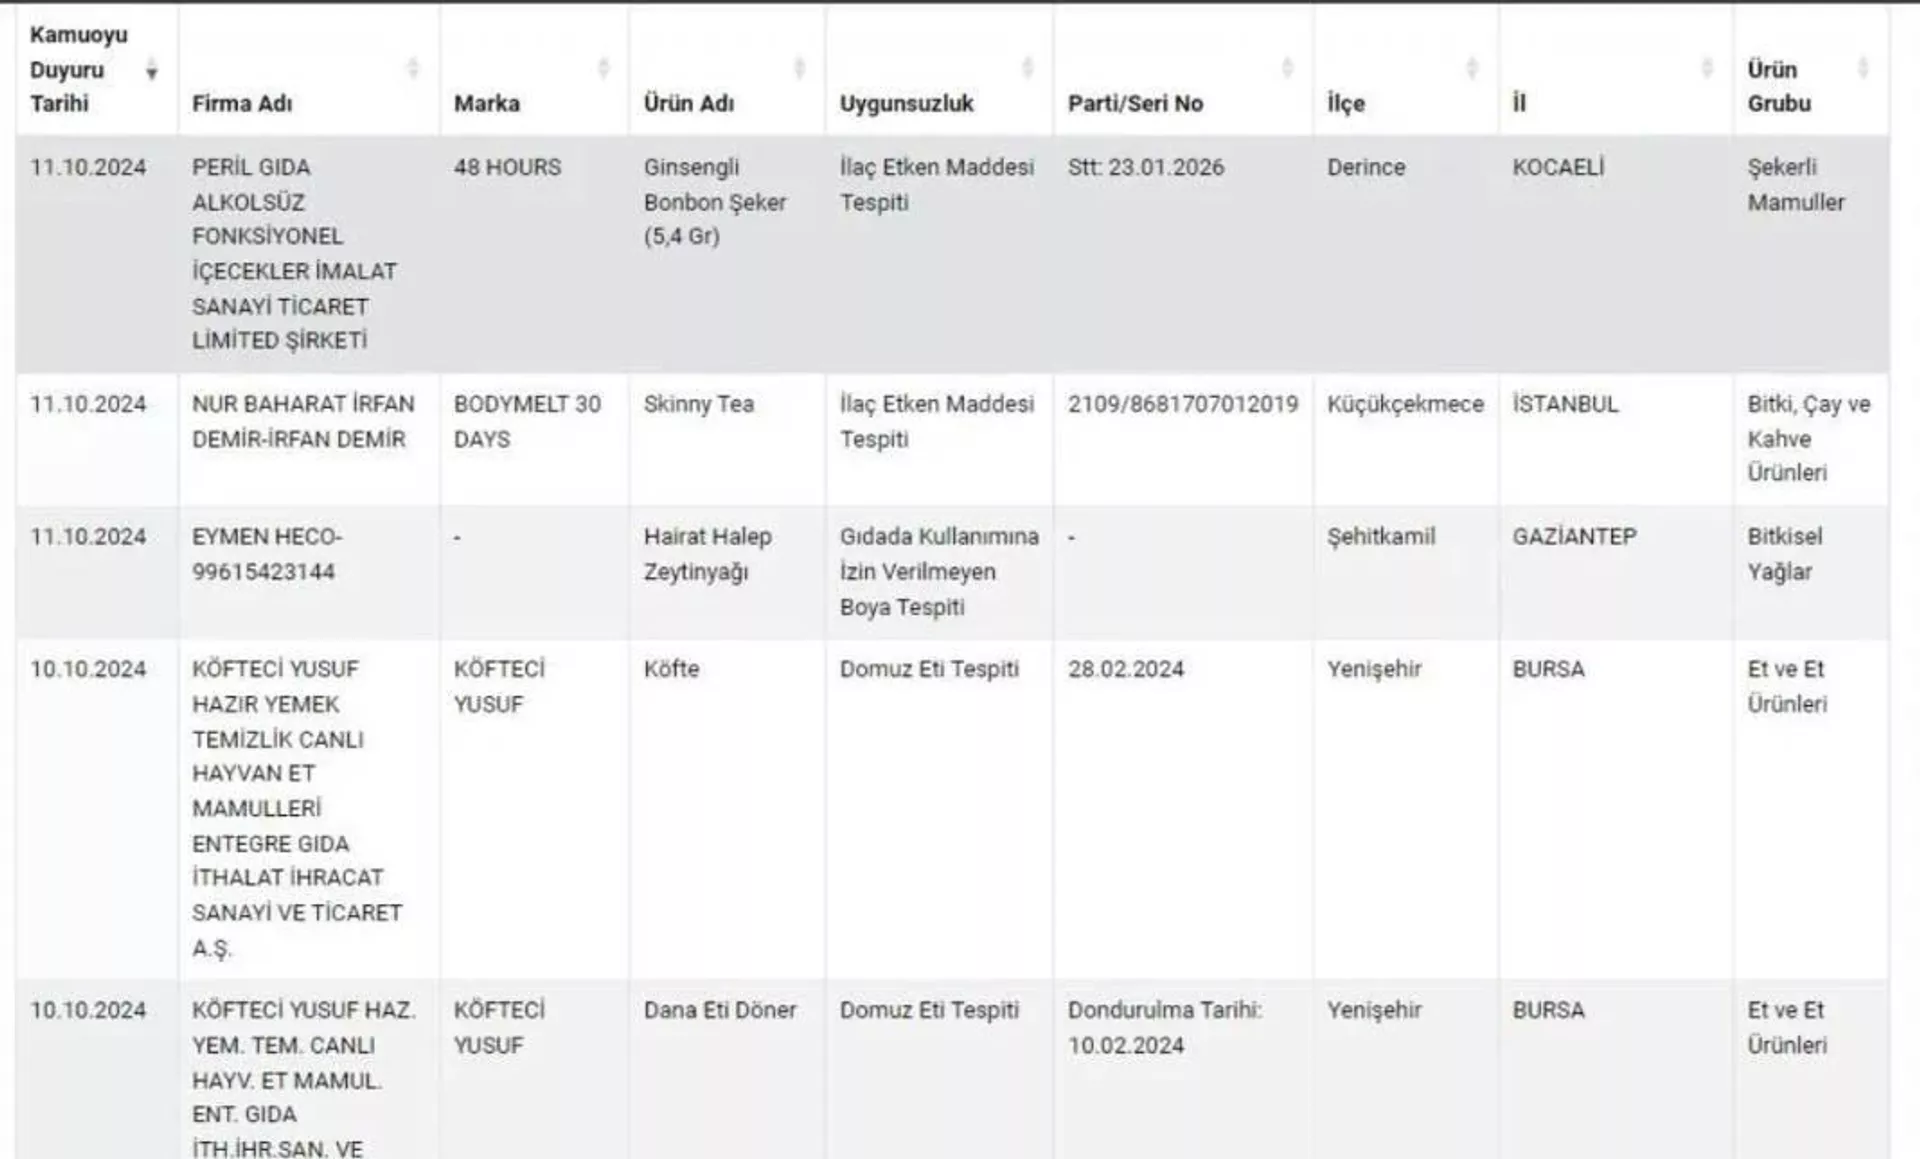Click the Marka column sort icon
1920x1159 pixels.
[x=603, y=68]
